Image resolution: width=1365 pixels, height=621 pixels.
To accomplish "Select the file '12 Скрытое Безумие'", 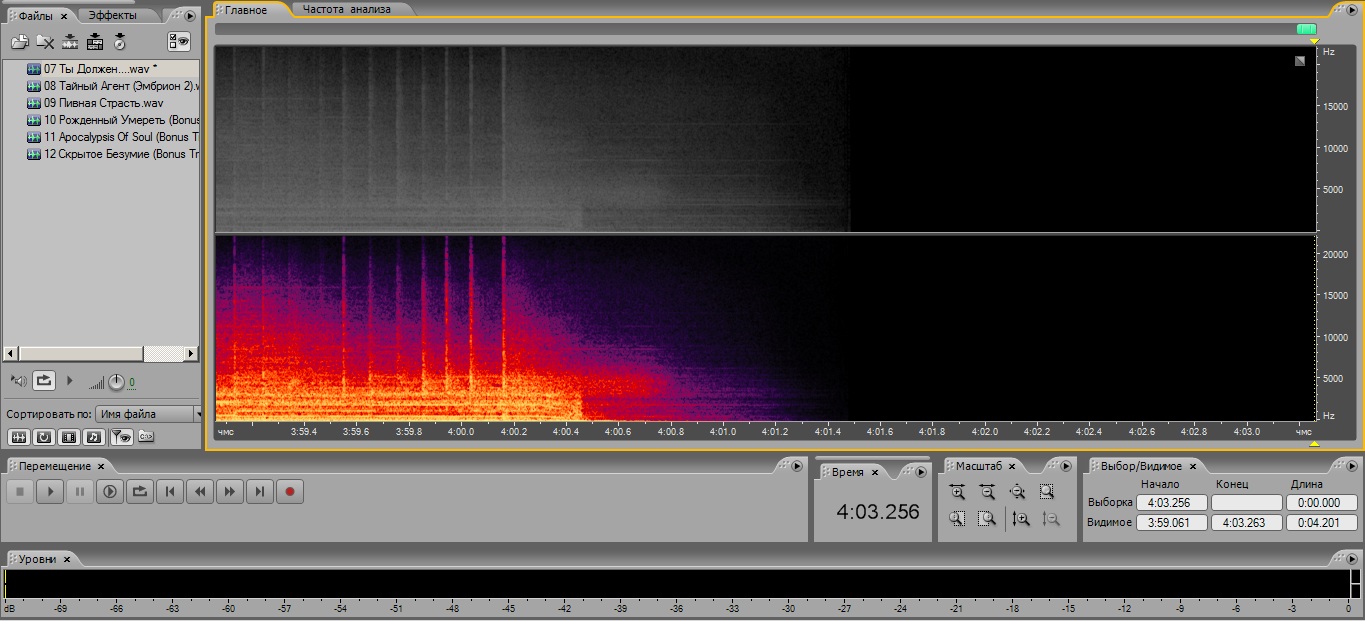I will click(x=113, y=154).
